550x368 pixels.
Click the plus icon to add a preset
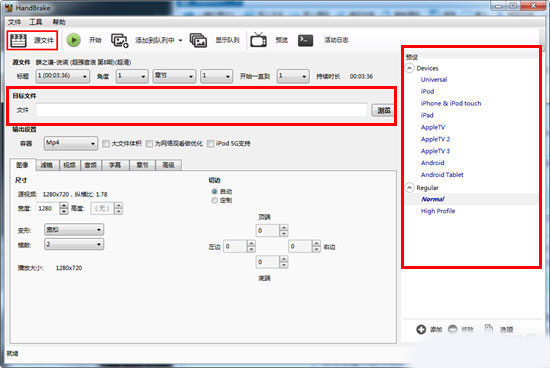point(421,329)
